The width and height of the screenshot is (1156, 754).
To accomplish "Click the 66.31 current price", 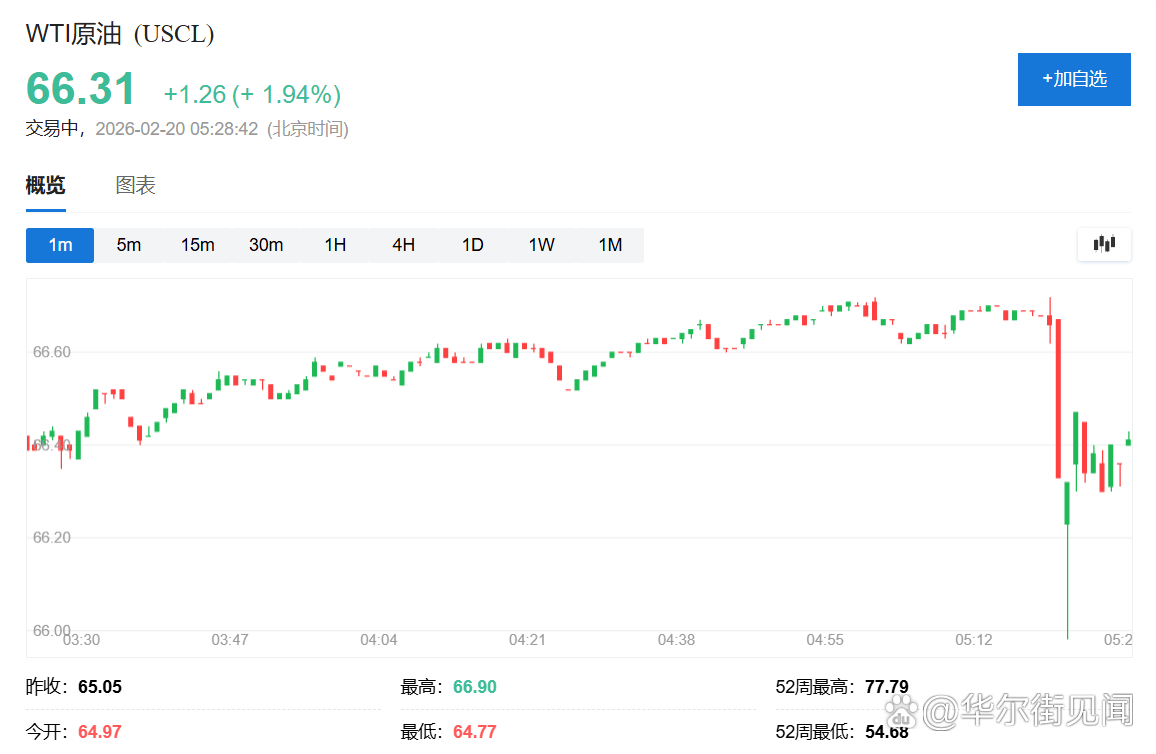I will pos(80,89).
